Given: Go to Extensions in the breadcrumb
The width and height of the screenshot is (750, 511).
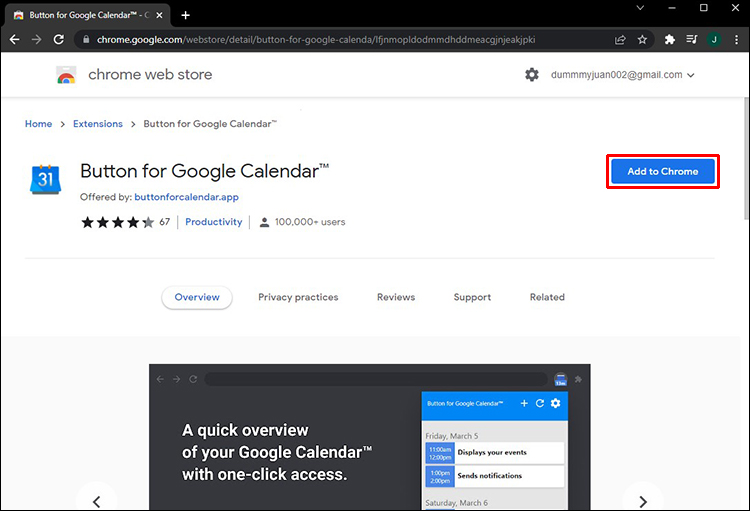Looking at the screenshot, I should point(98,124).
